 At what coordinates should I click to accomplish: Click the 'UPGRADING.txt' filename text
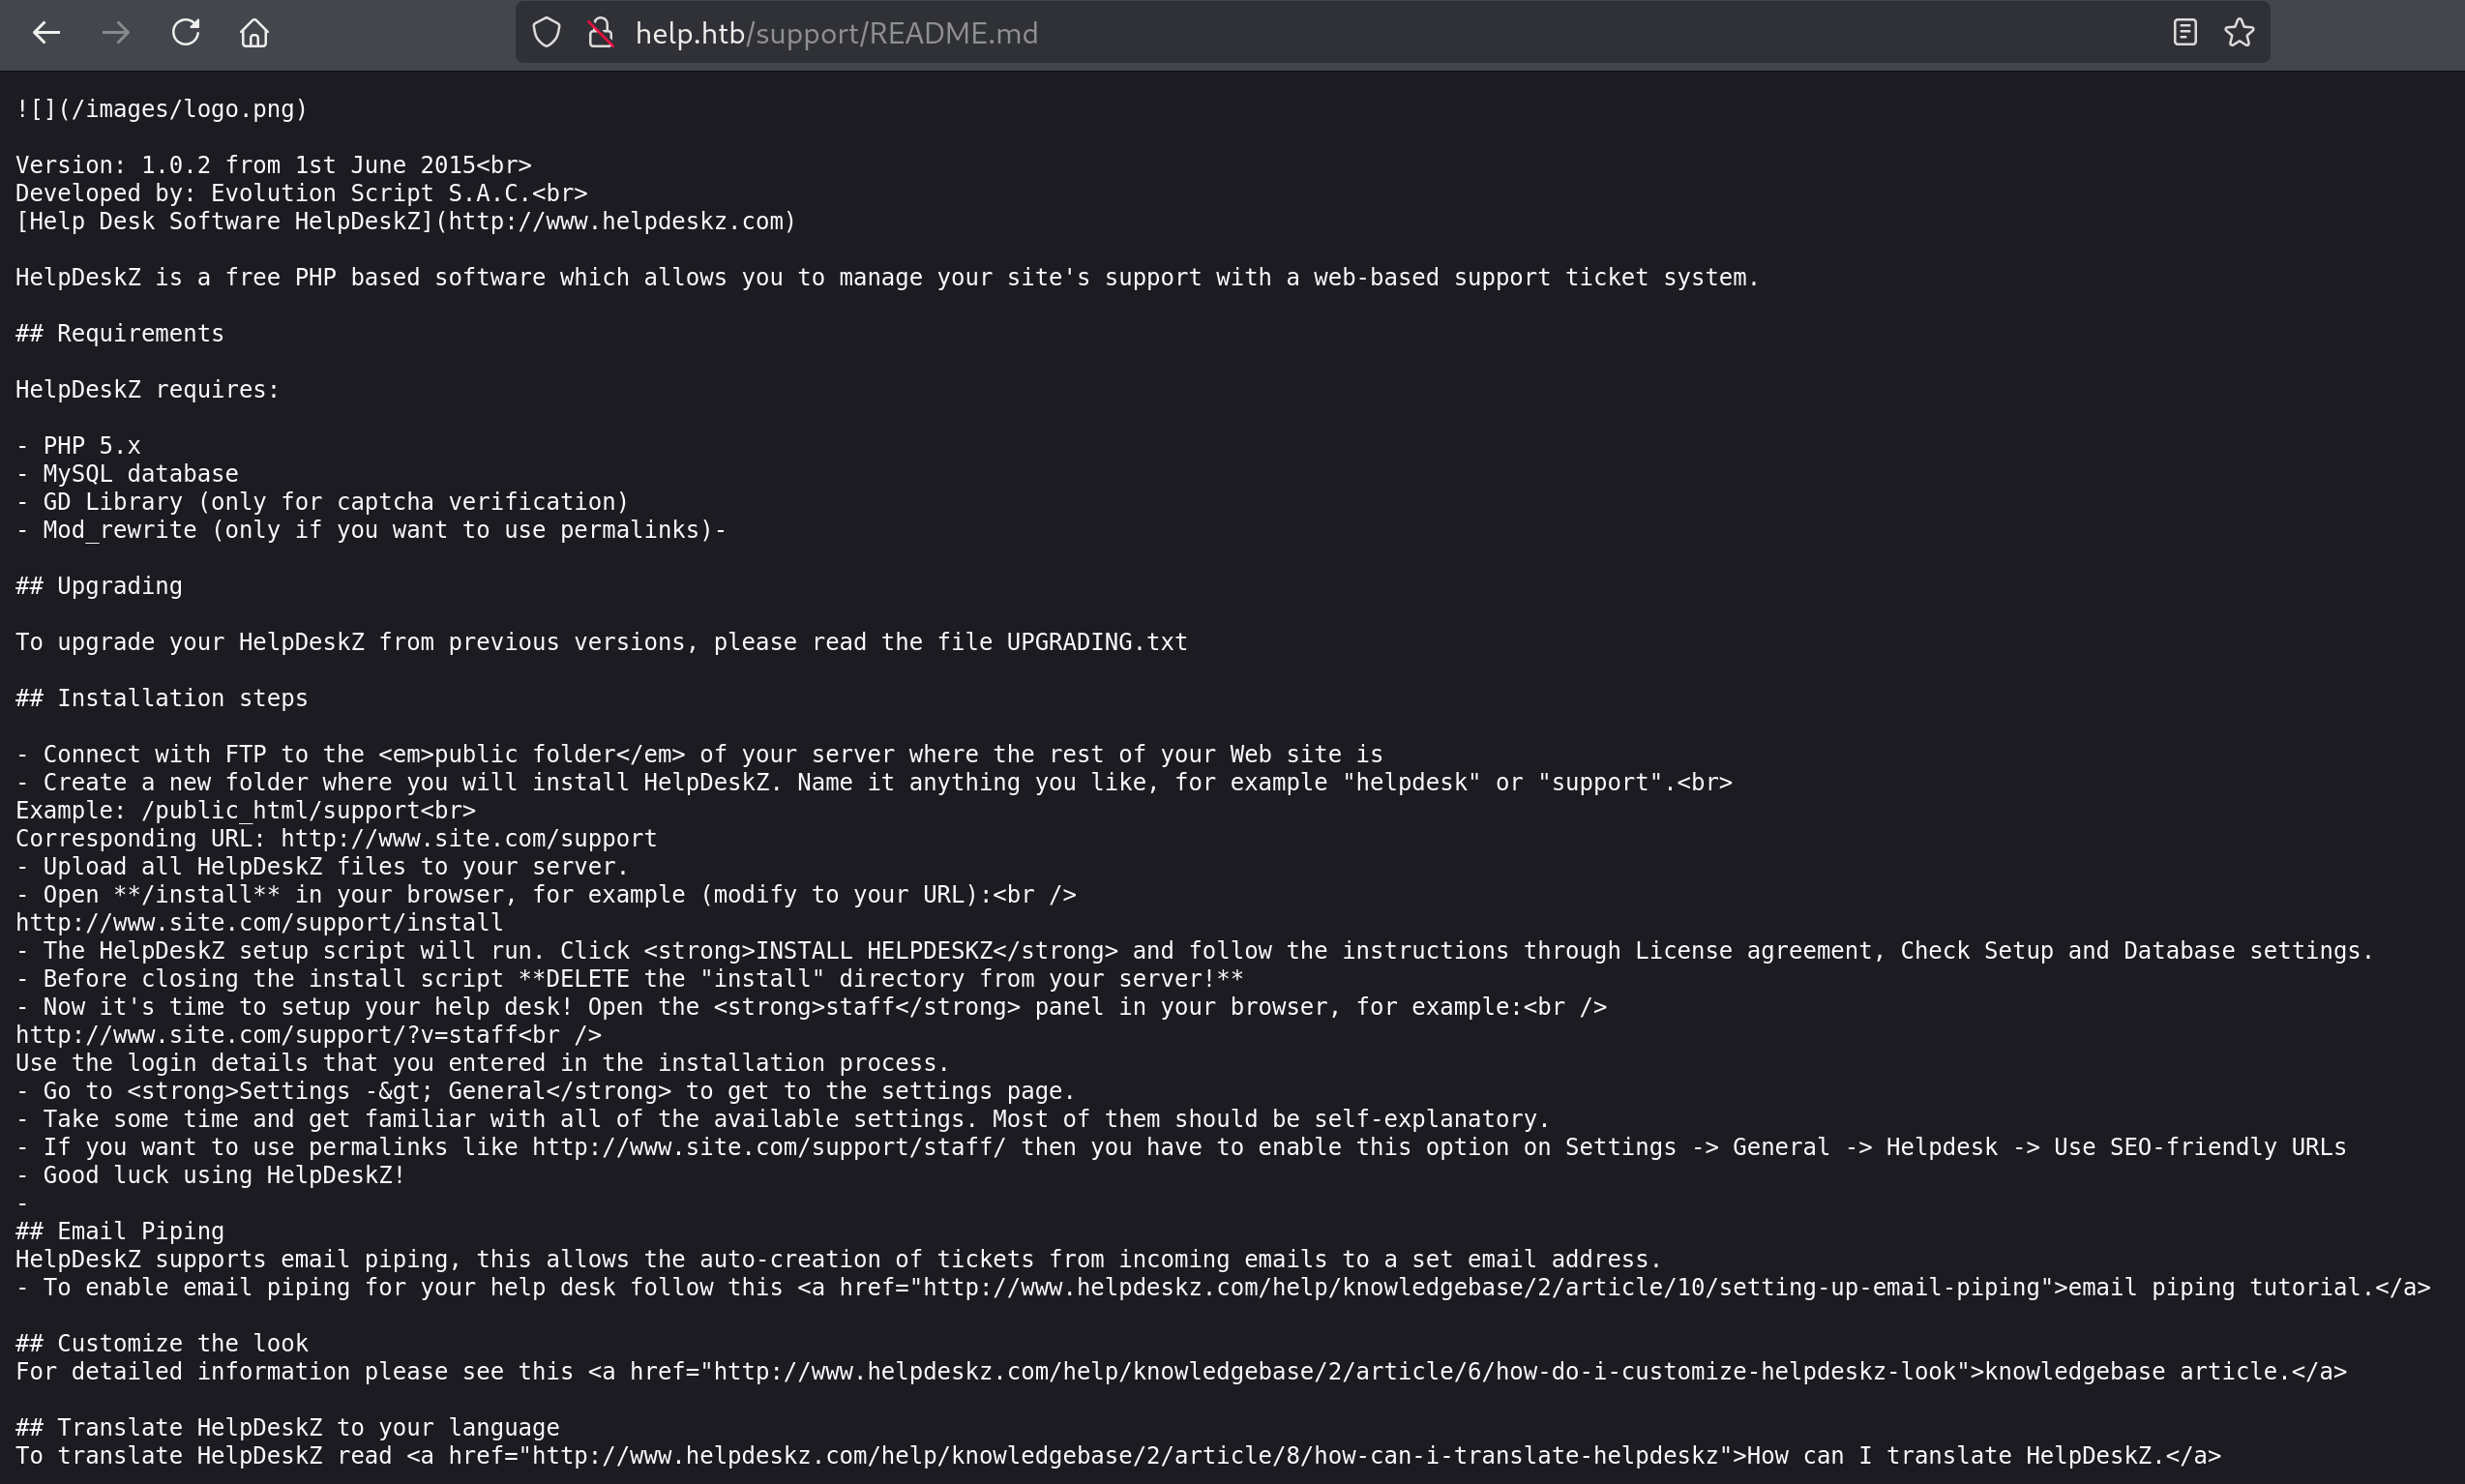(1097, 641)
